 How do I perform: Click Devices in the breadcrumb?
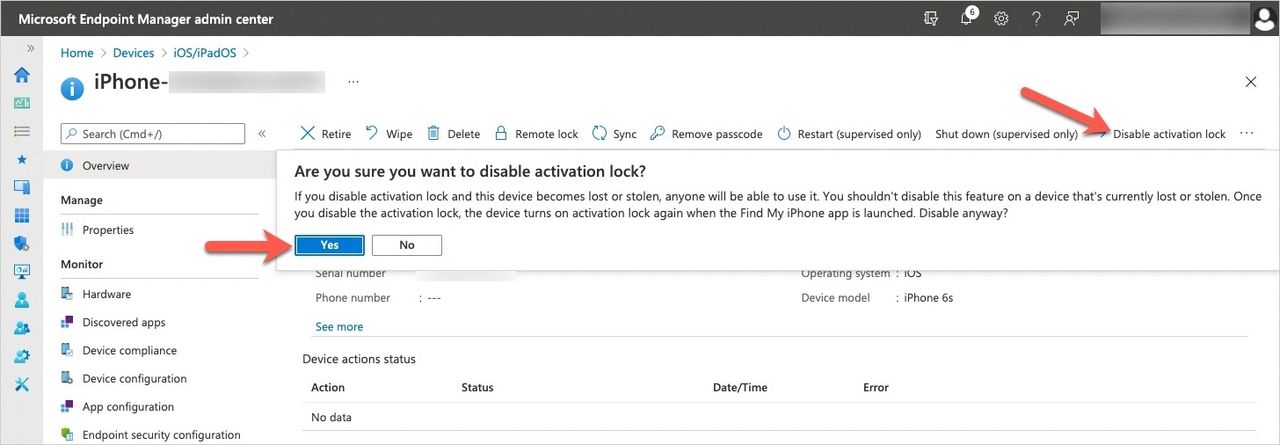pos(133,53)
